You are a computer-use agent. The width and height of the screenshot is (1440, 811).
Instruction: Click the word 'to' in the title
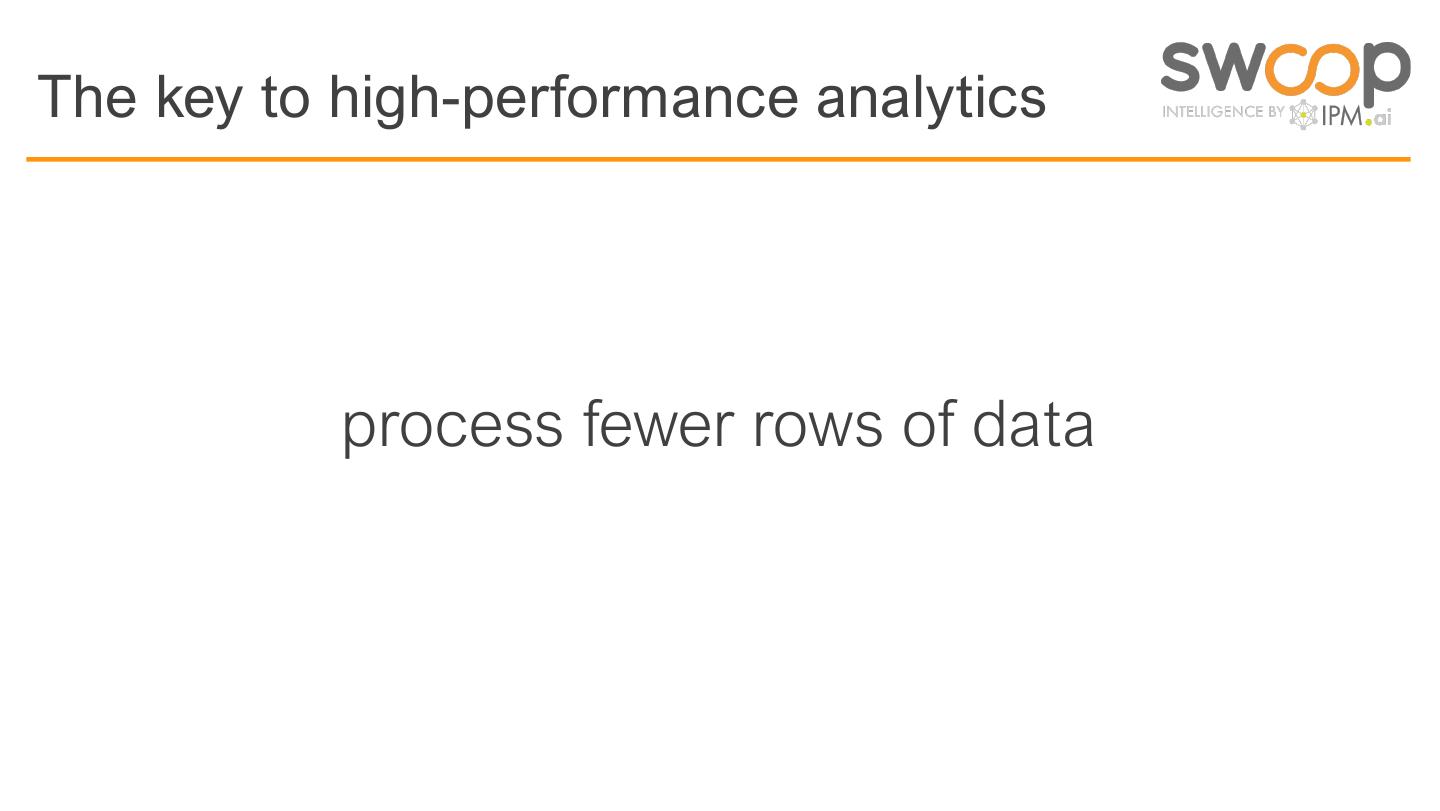284,97
